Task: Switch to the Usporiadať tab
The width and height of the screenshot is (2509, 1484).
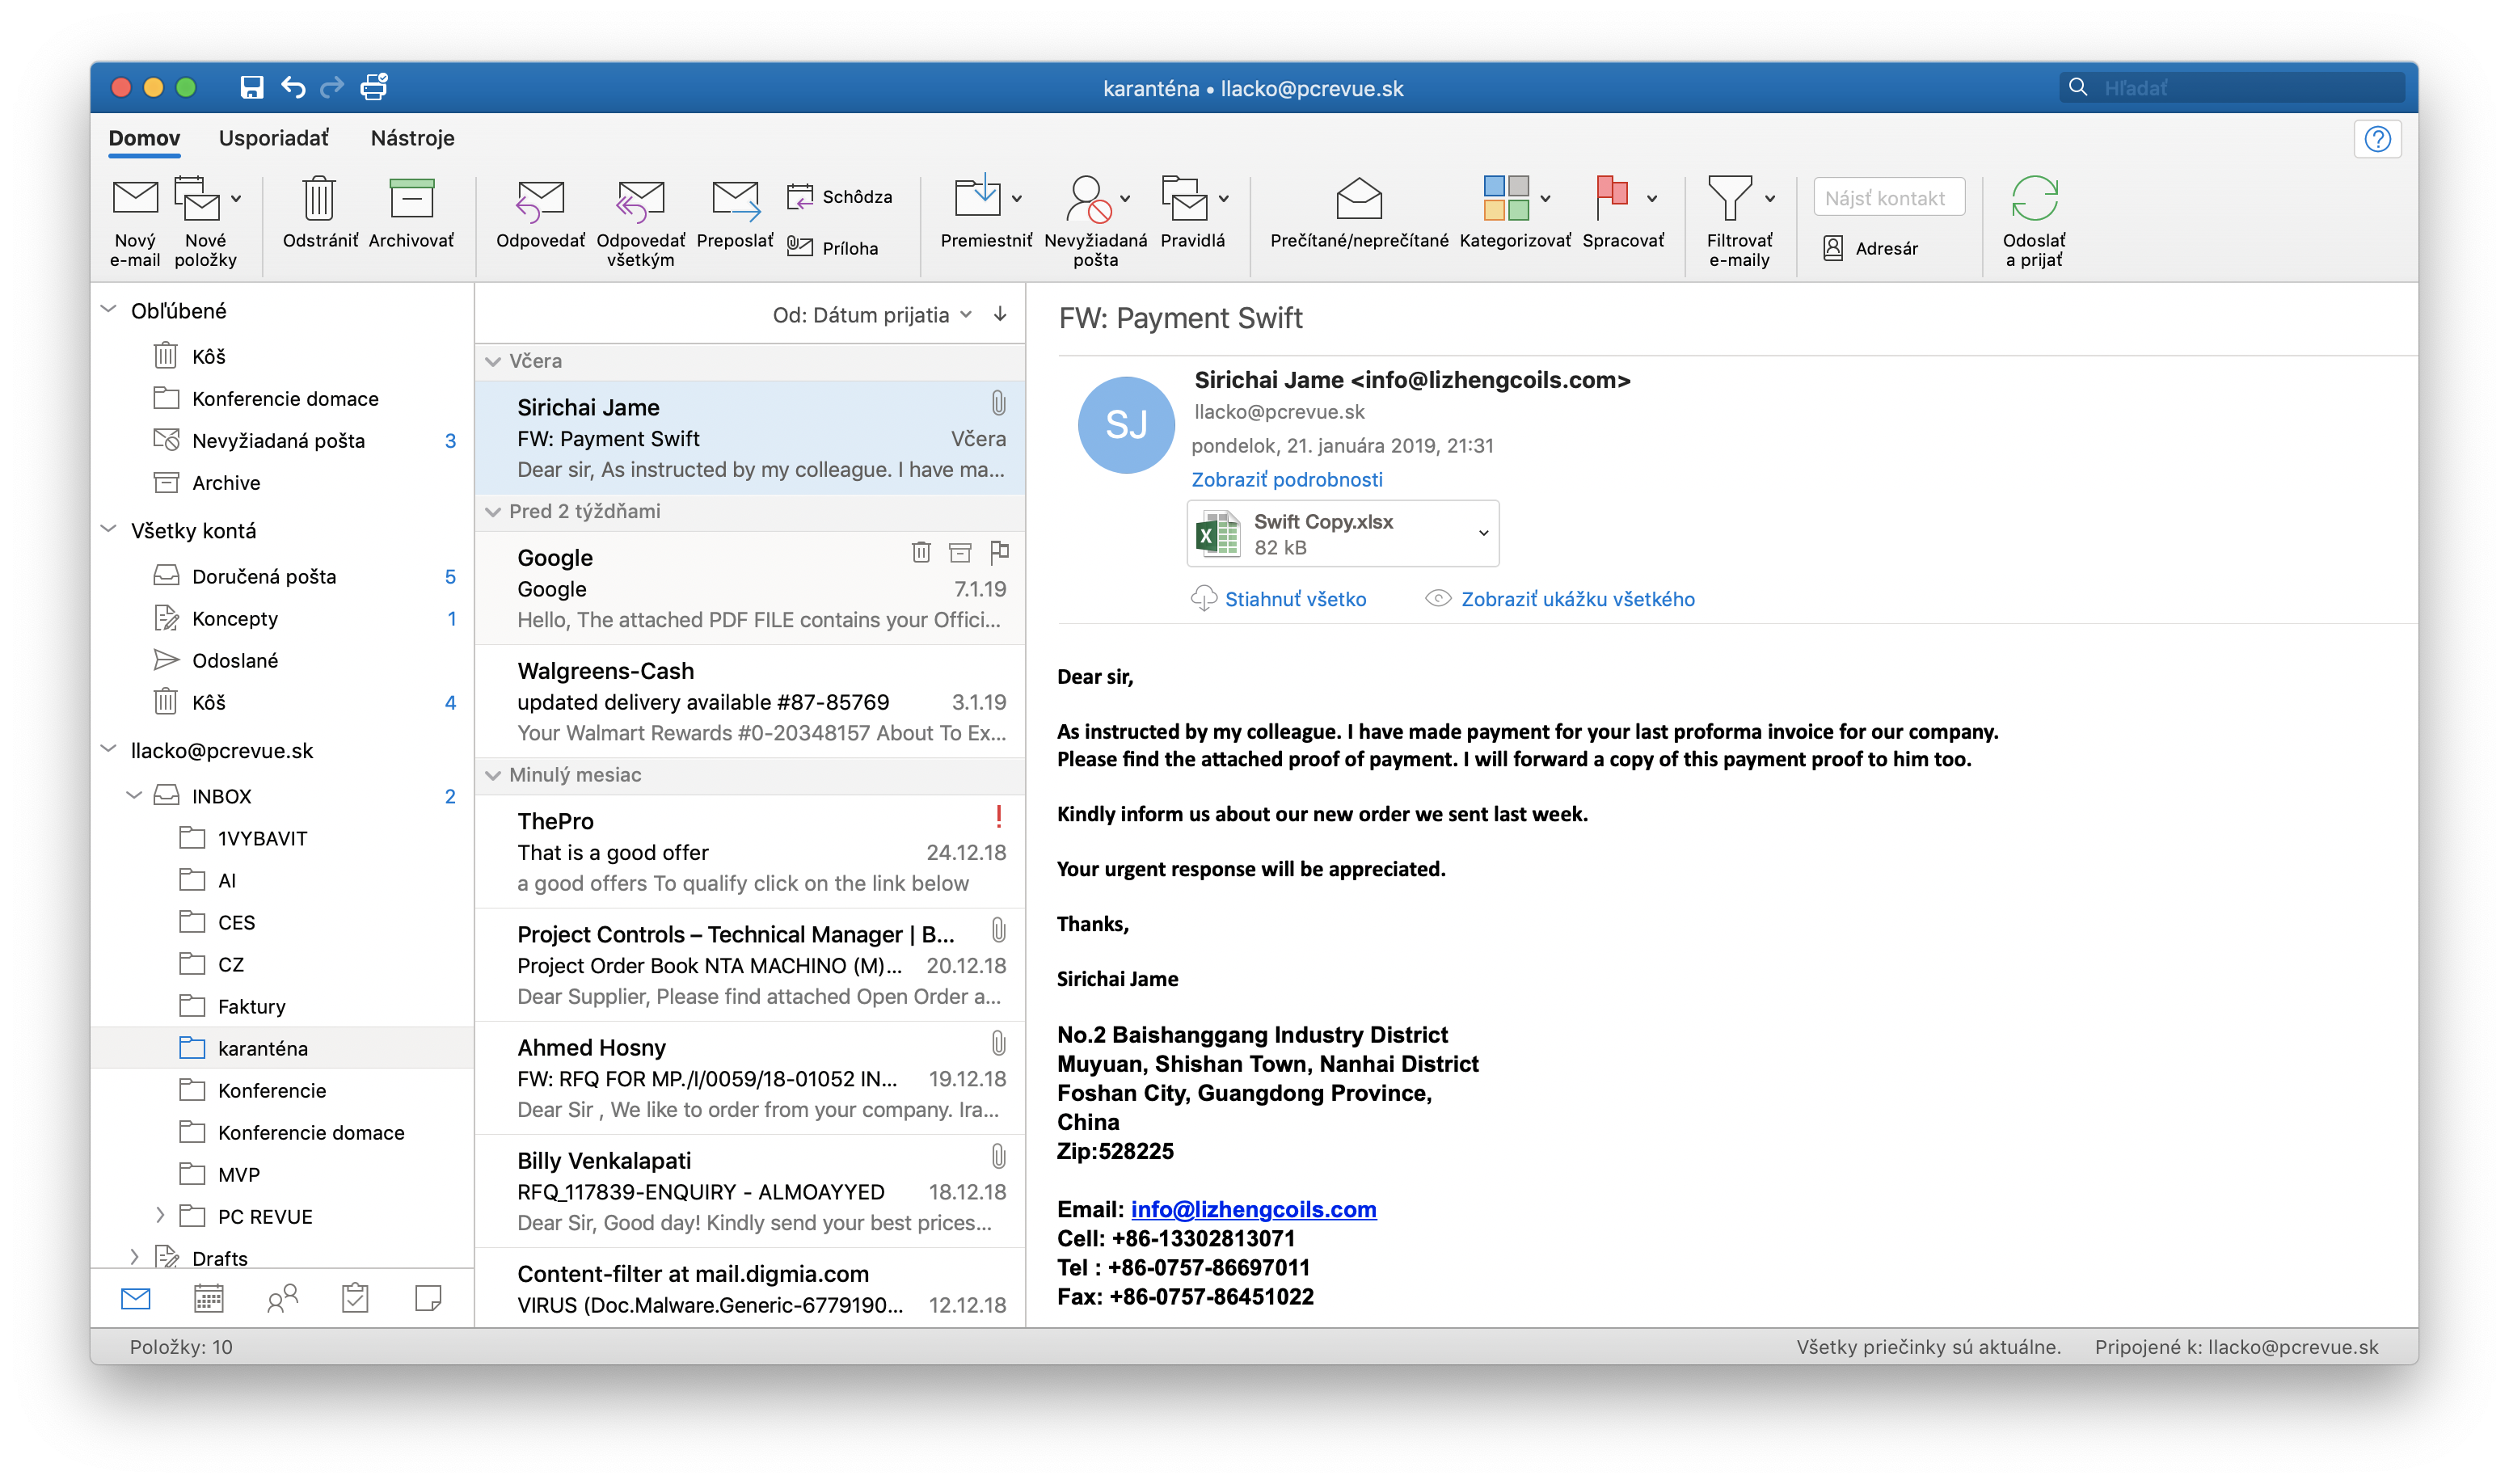Action: [273, 138]
